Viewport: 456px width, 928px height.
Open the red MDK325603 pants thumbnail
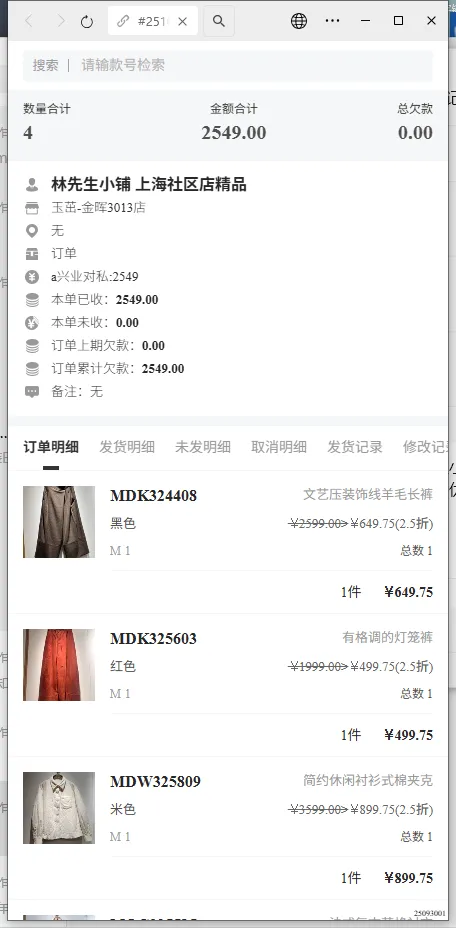pos(59,665)
